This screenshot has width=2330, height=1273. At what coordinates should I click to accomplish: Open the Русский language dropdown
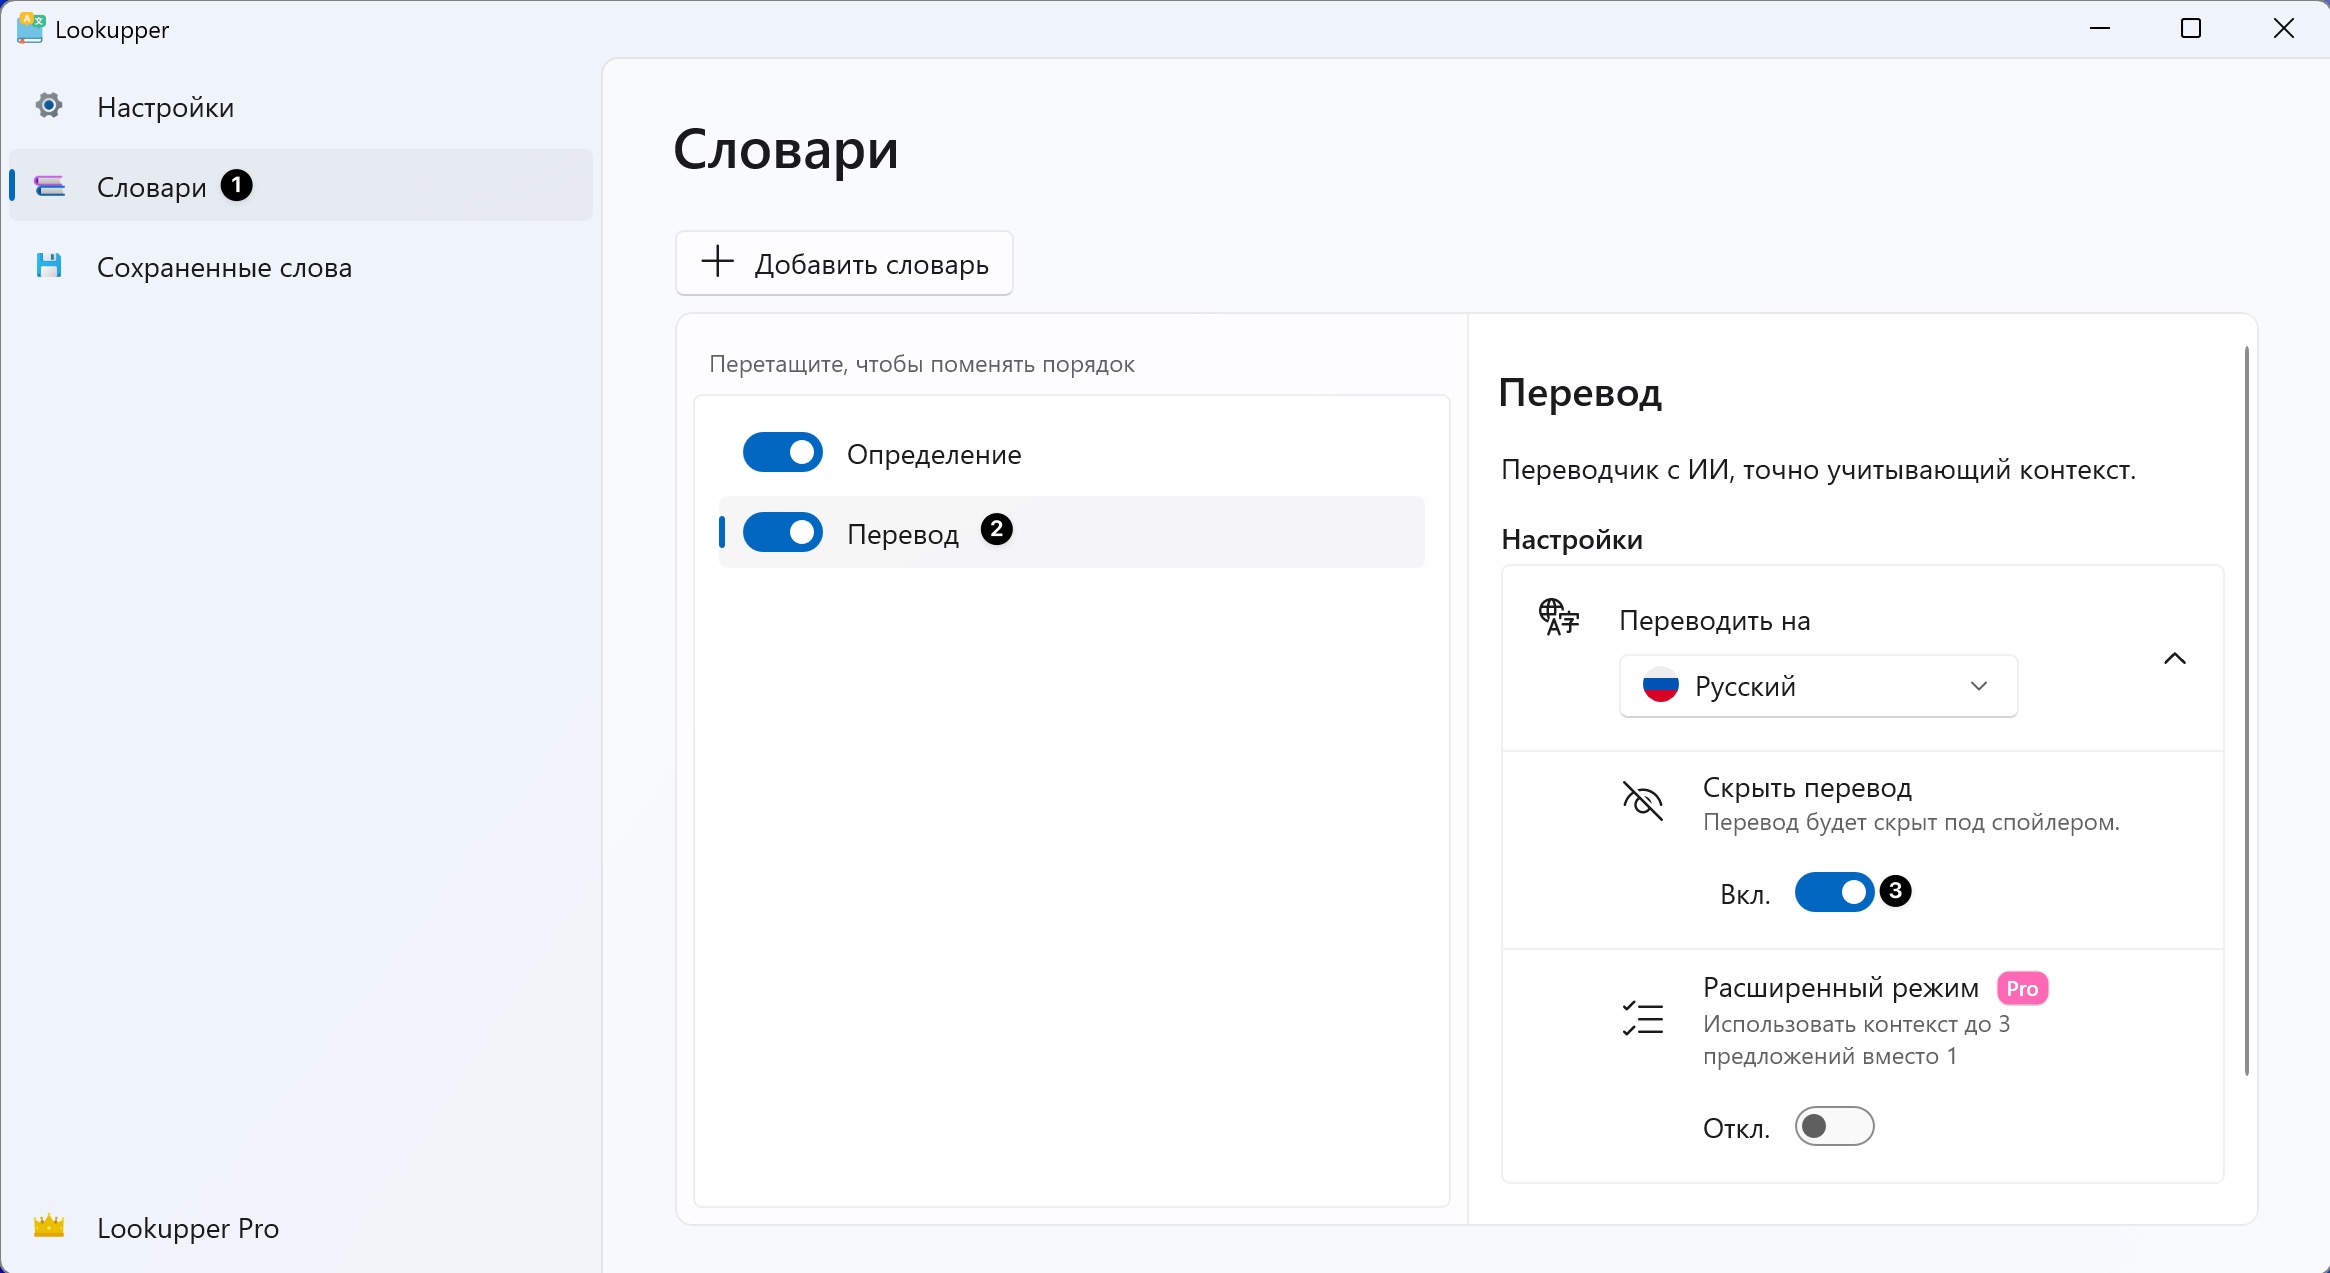[x=1816, y=686]
